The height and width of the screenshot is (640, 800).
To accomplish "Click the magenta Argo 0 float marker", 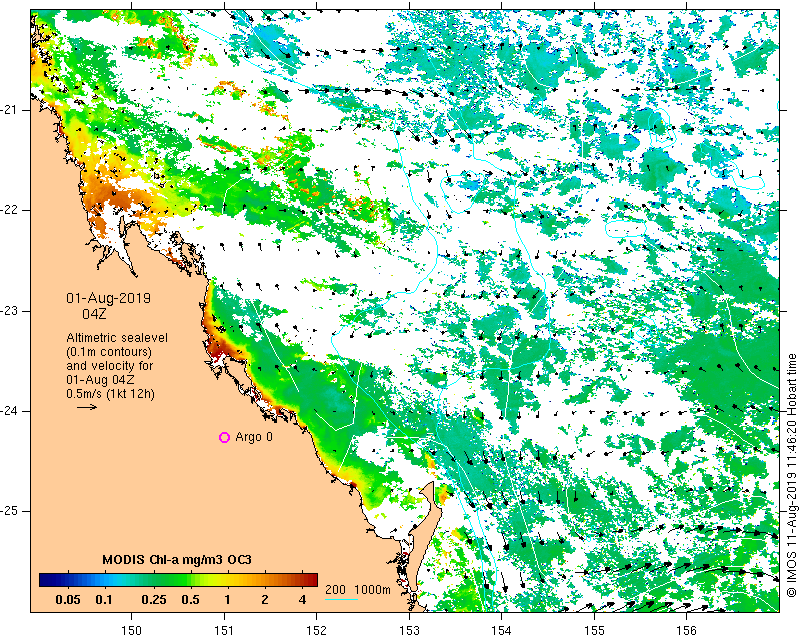I will pos(224,437).
